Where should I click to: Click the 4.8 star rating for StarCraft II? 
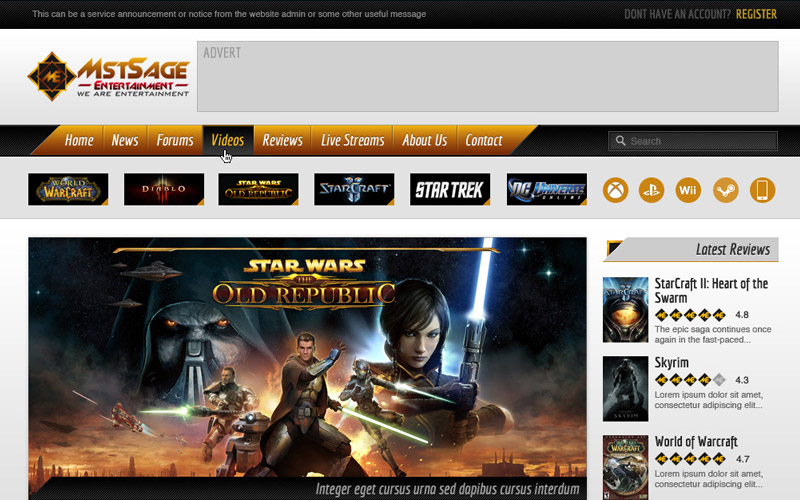[690, 315]
